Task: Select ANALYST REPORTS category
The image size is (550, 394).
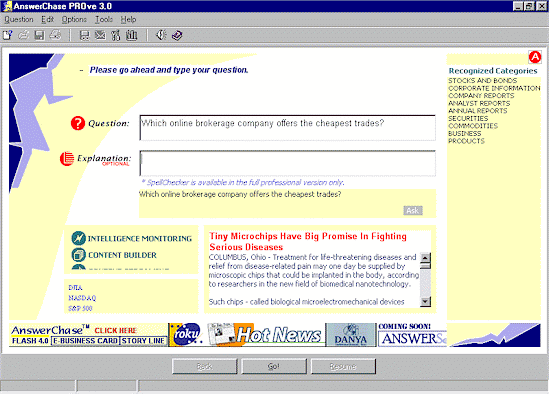Action: (x=479, y=103)
